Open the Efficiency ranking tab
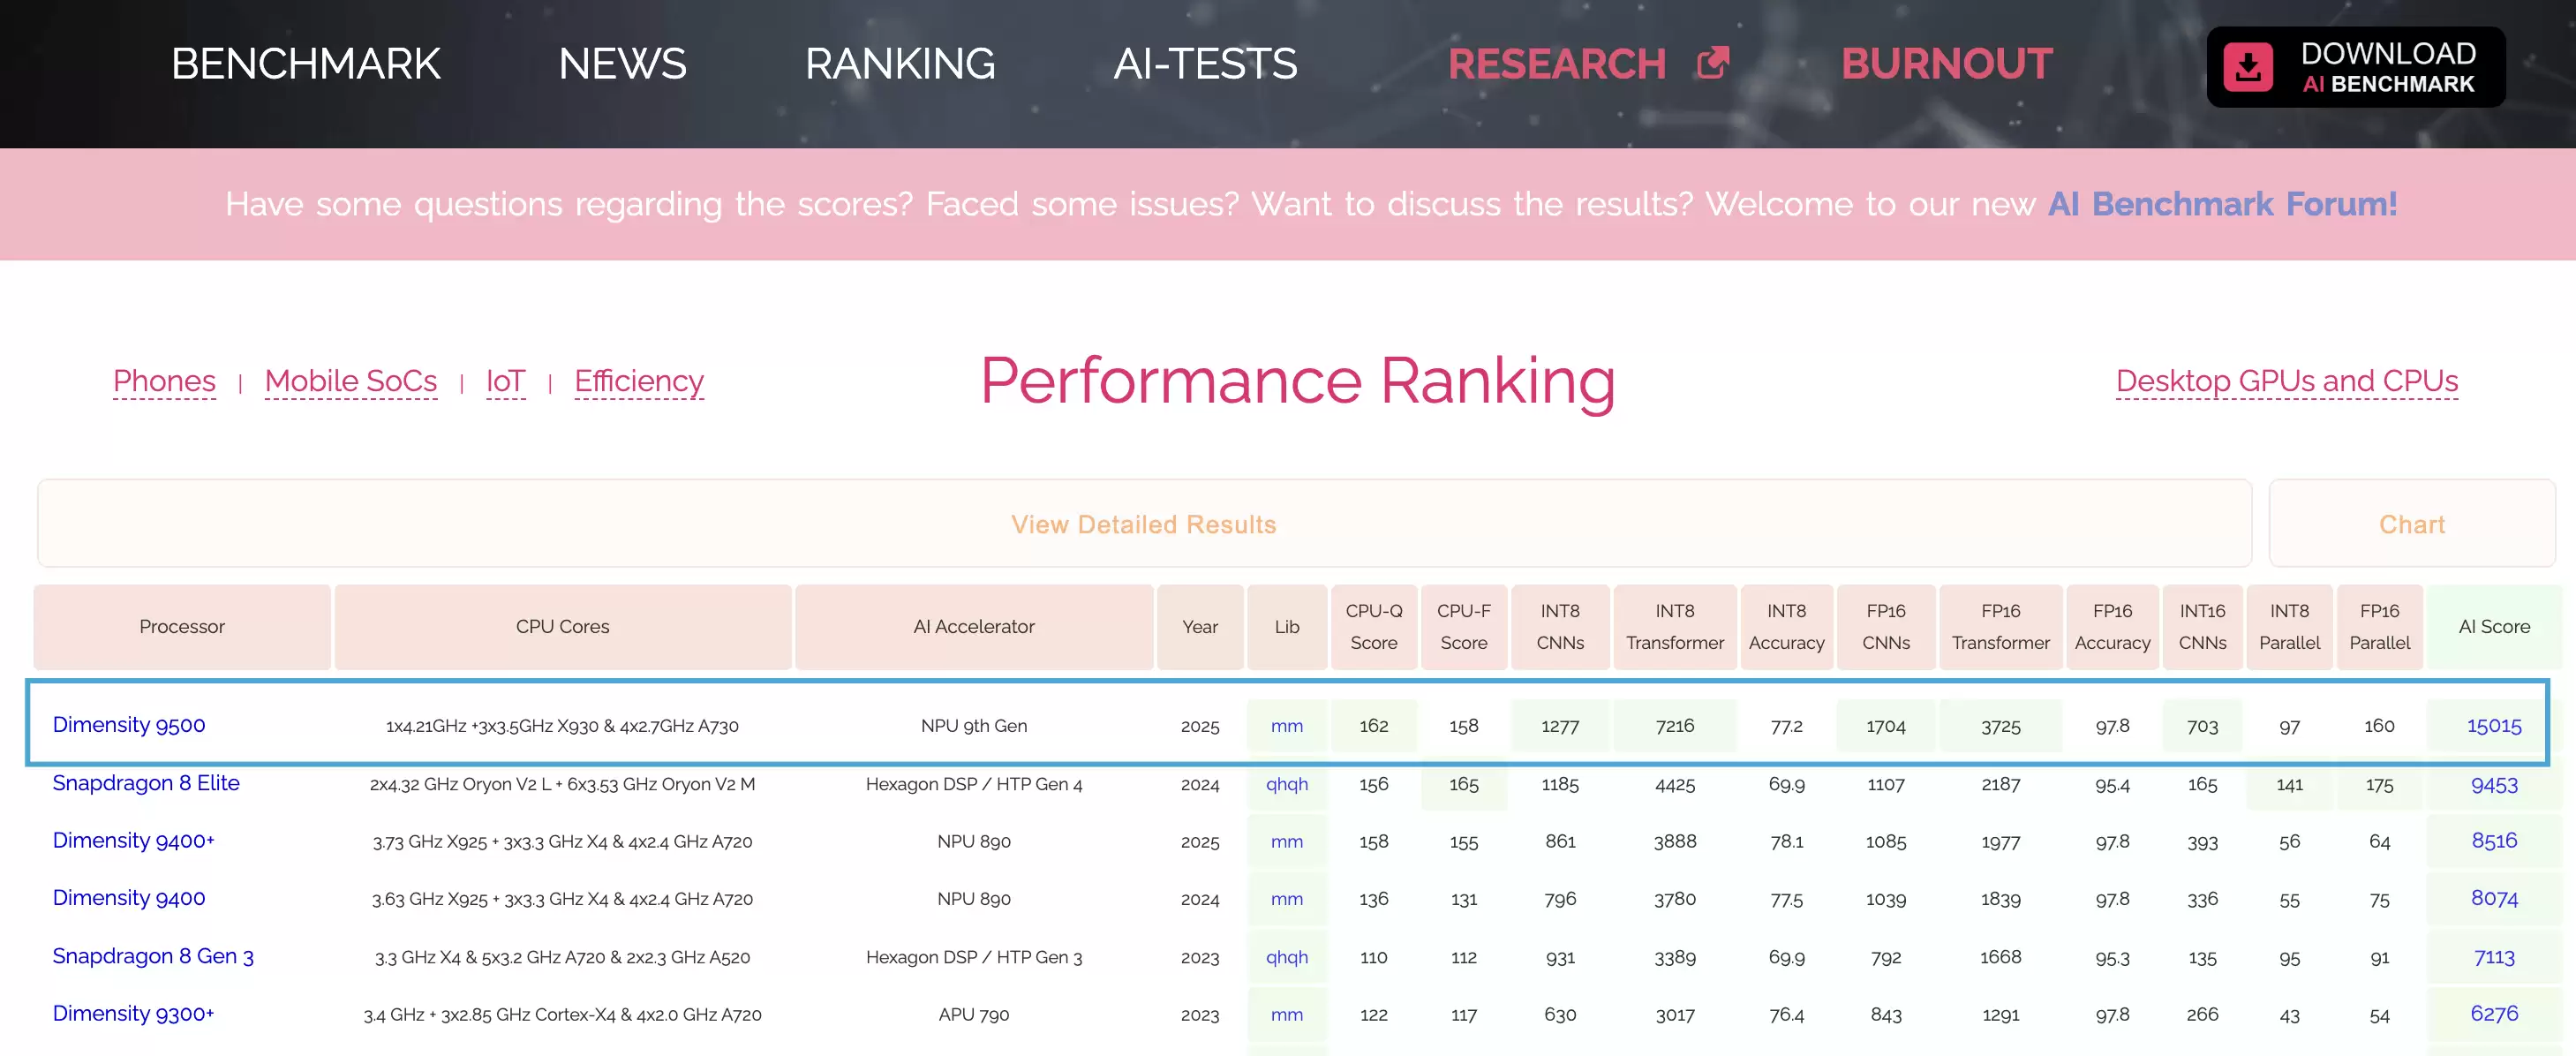The image size is (2576, 1056). tap(639, 381)
